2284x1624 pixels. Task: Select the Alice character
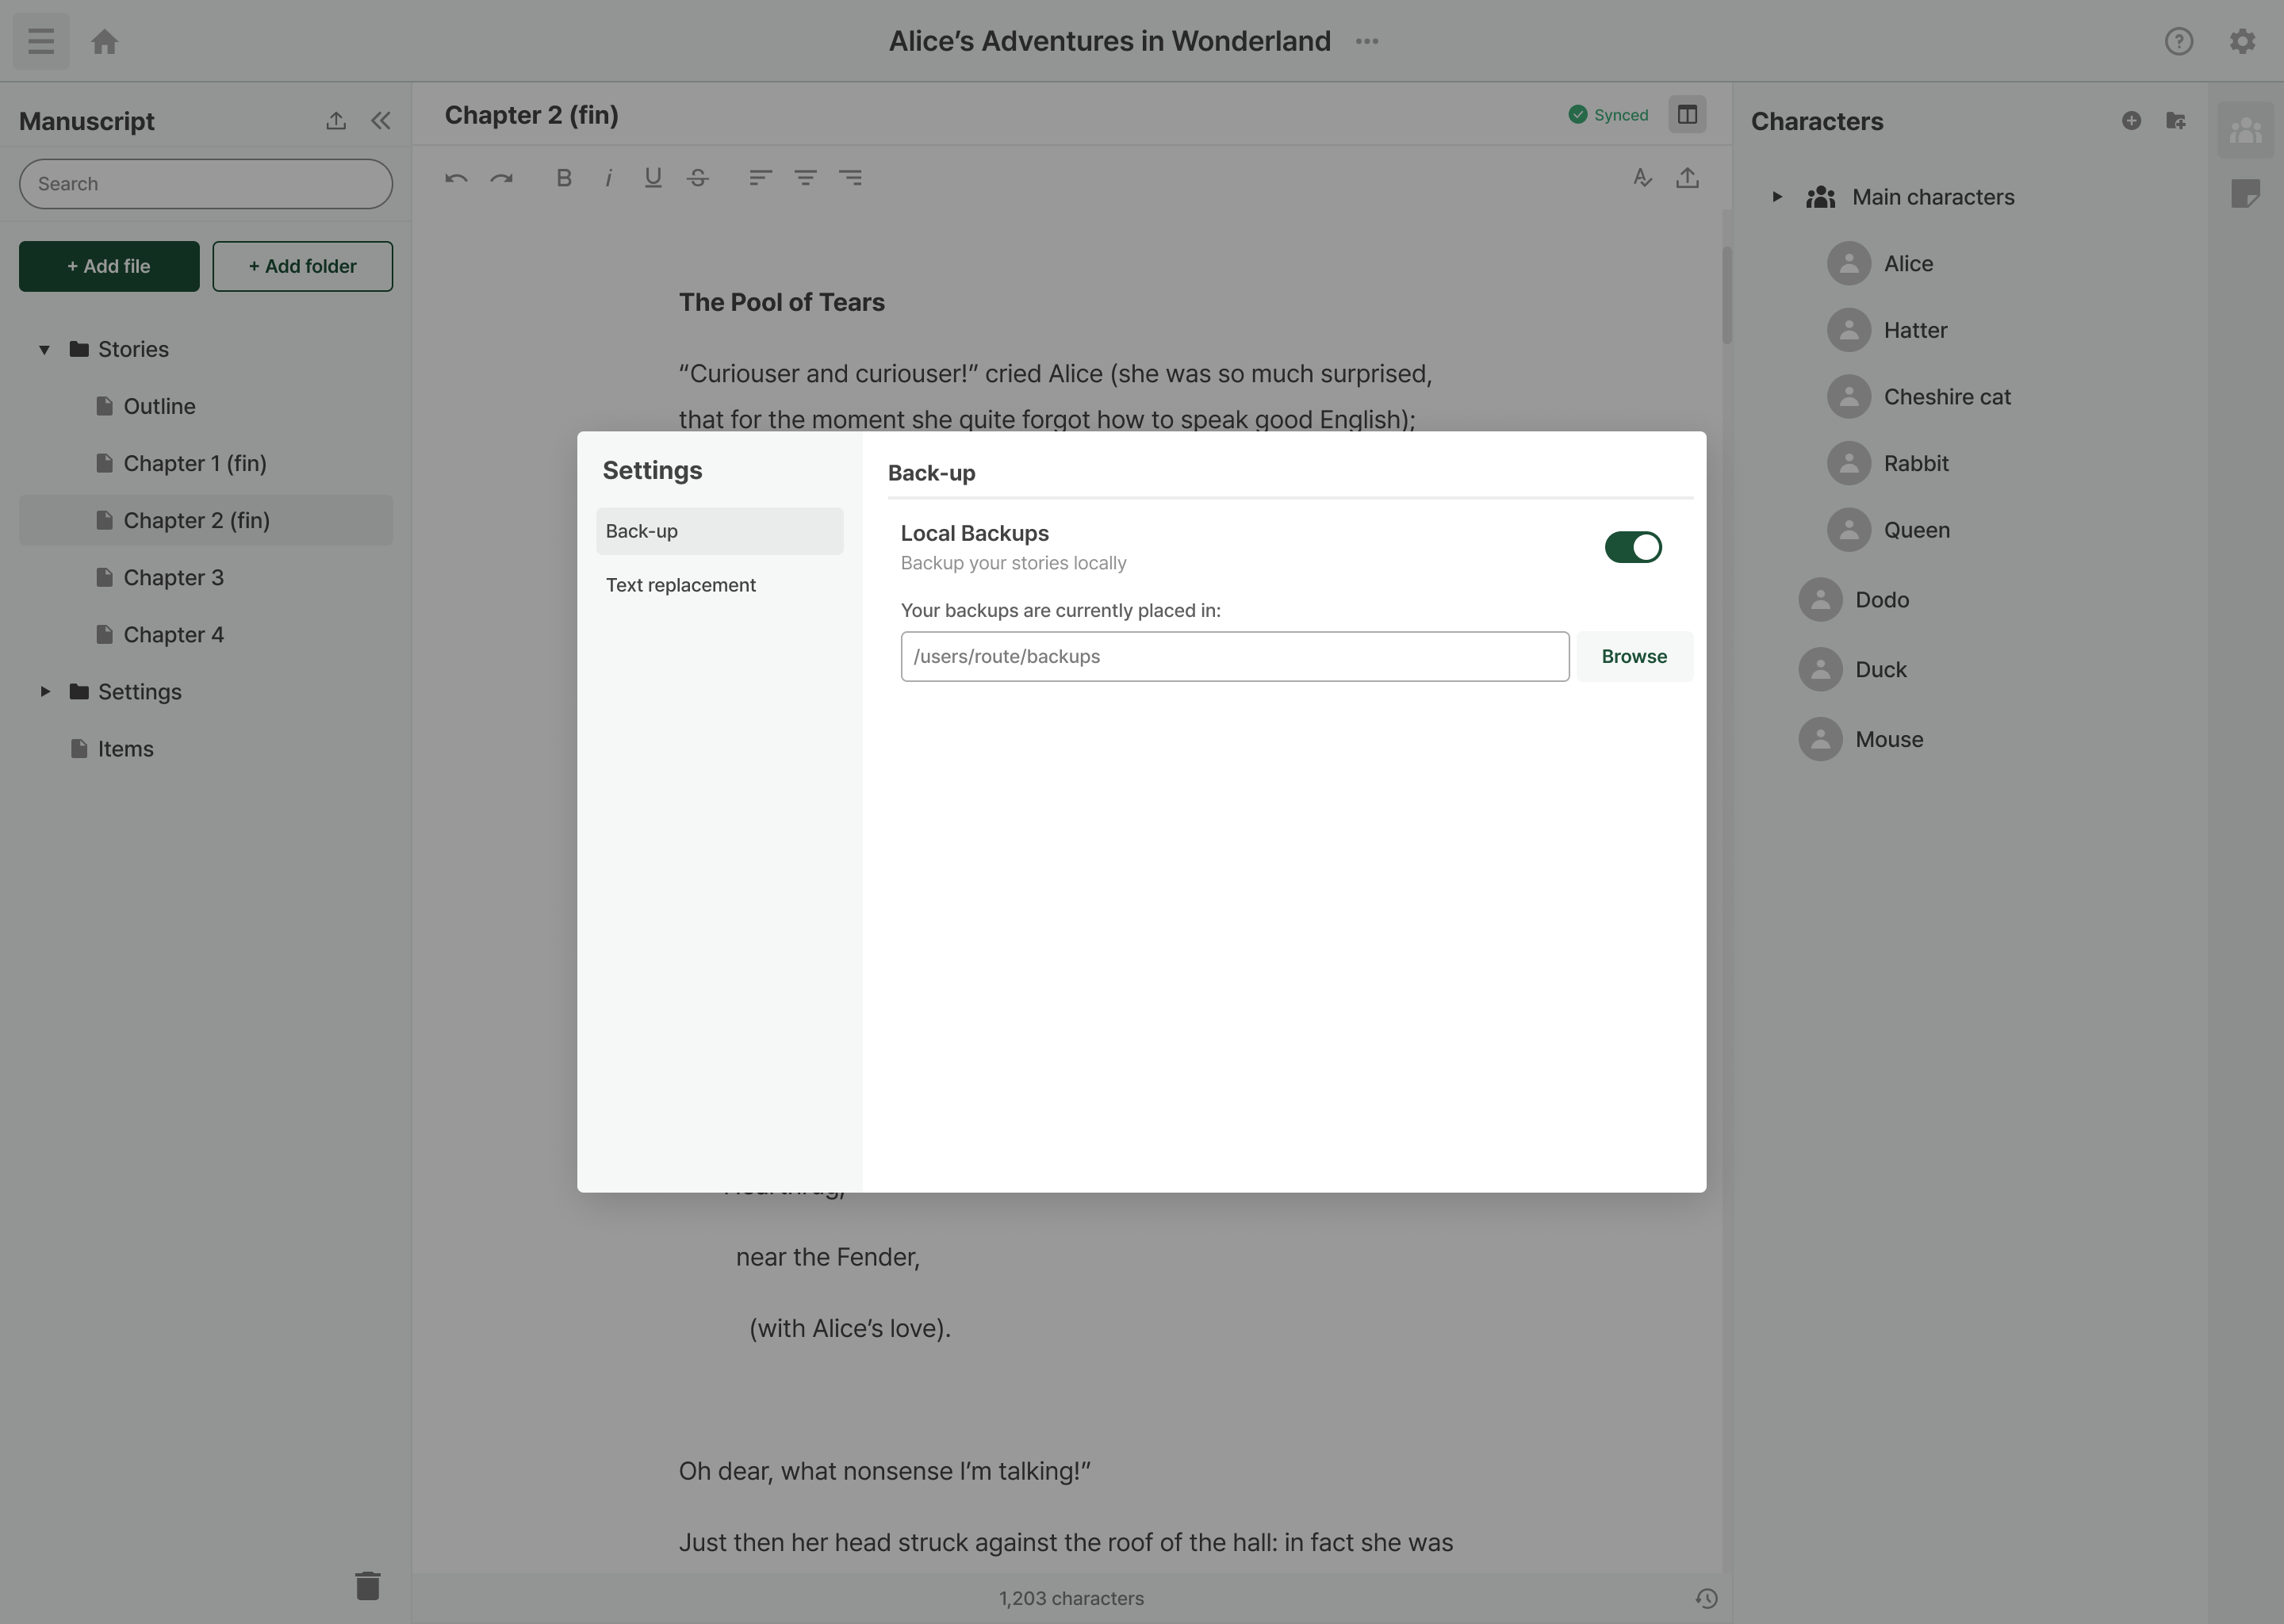(x=1880, y=264)
